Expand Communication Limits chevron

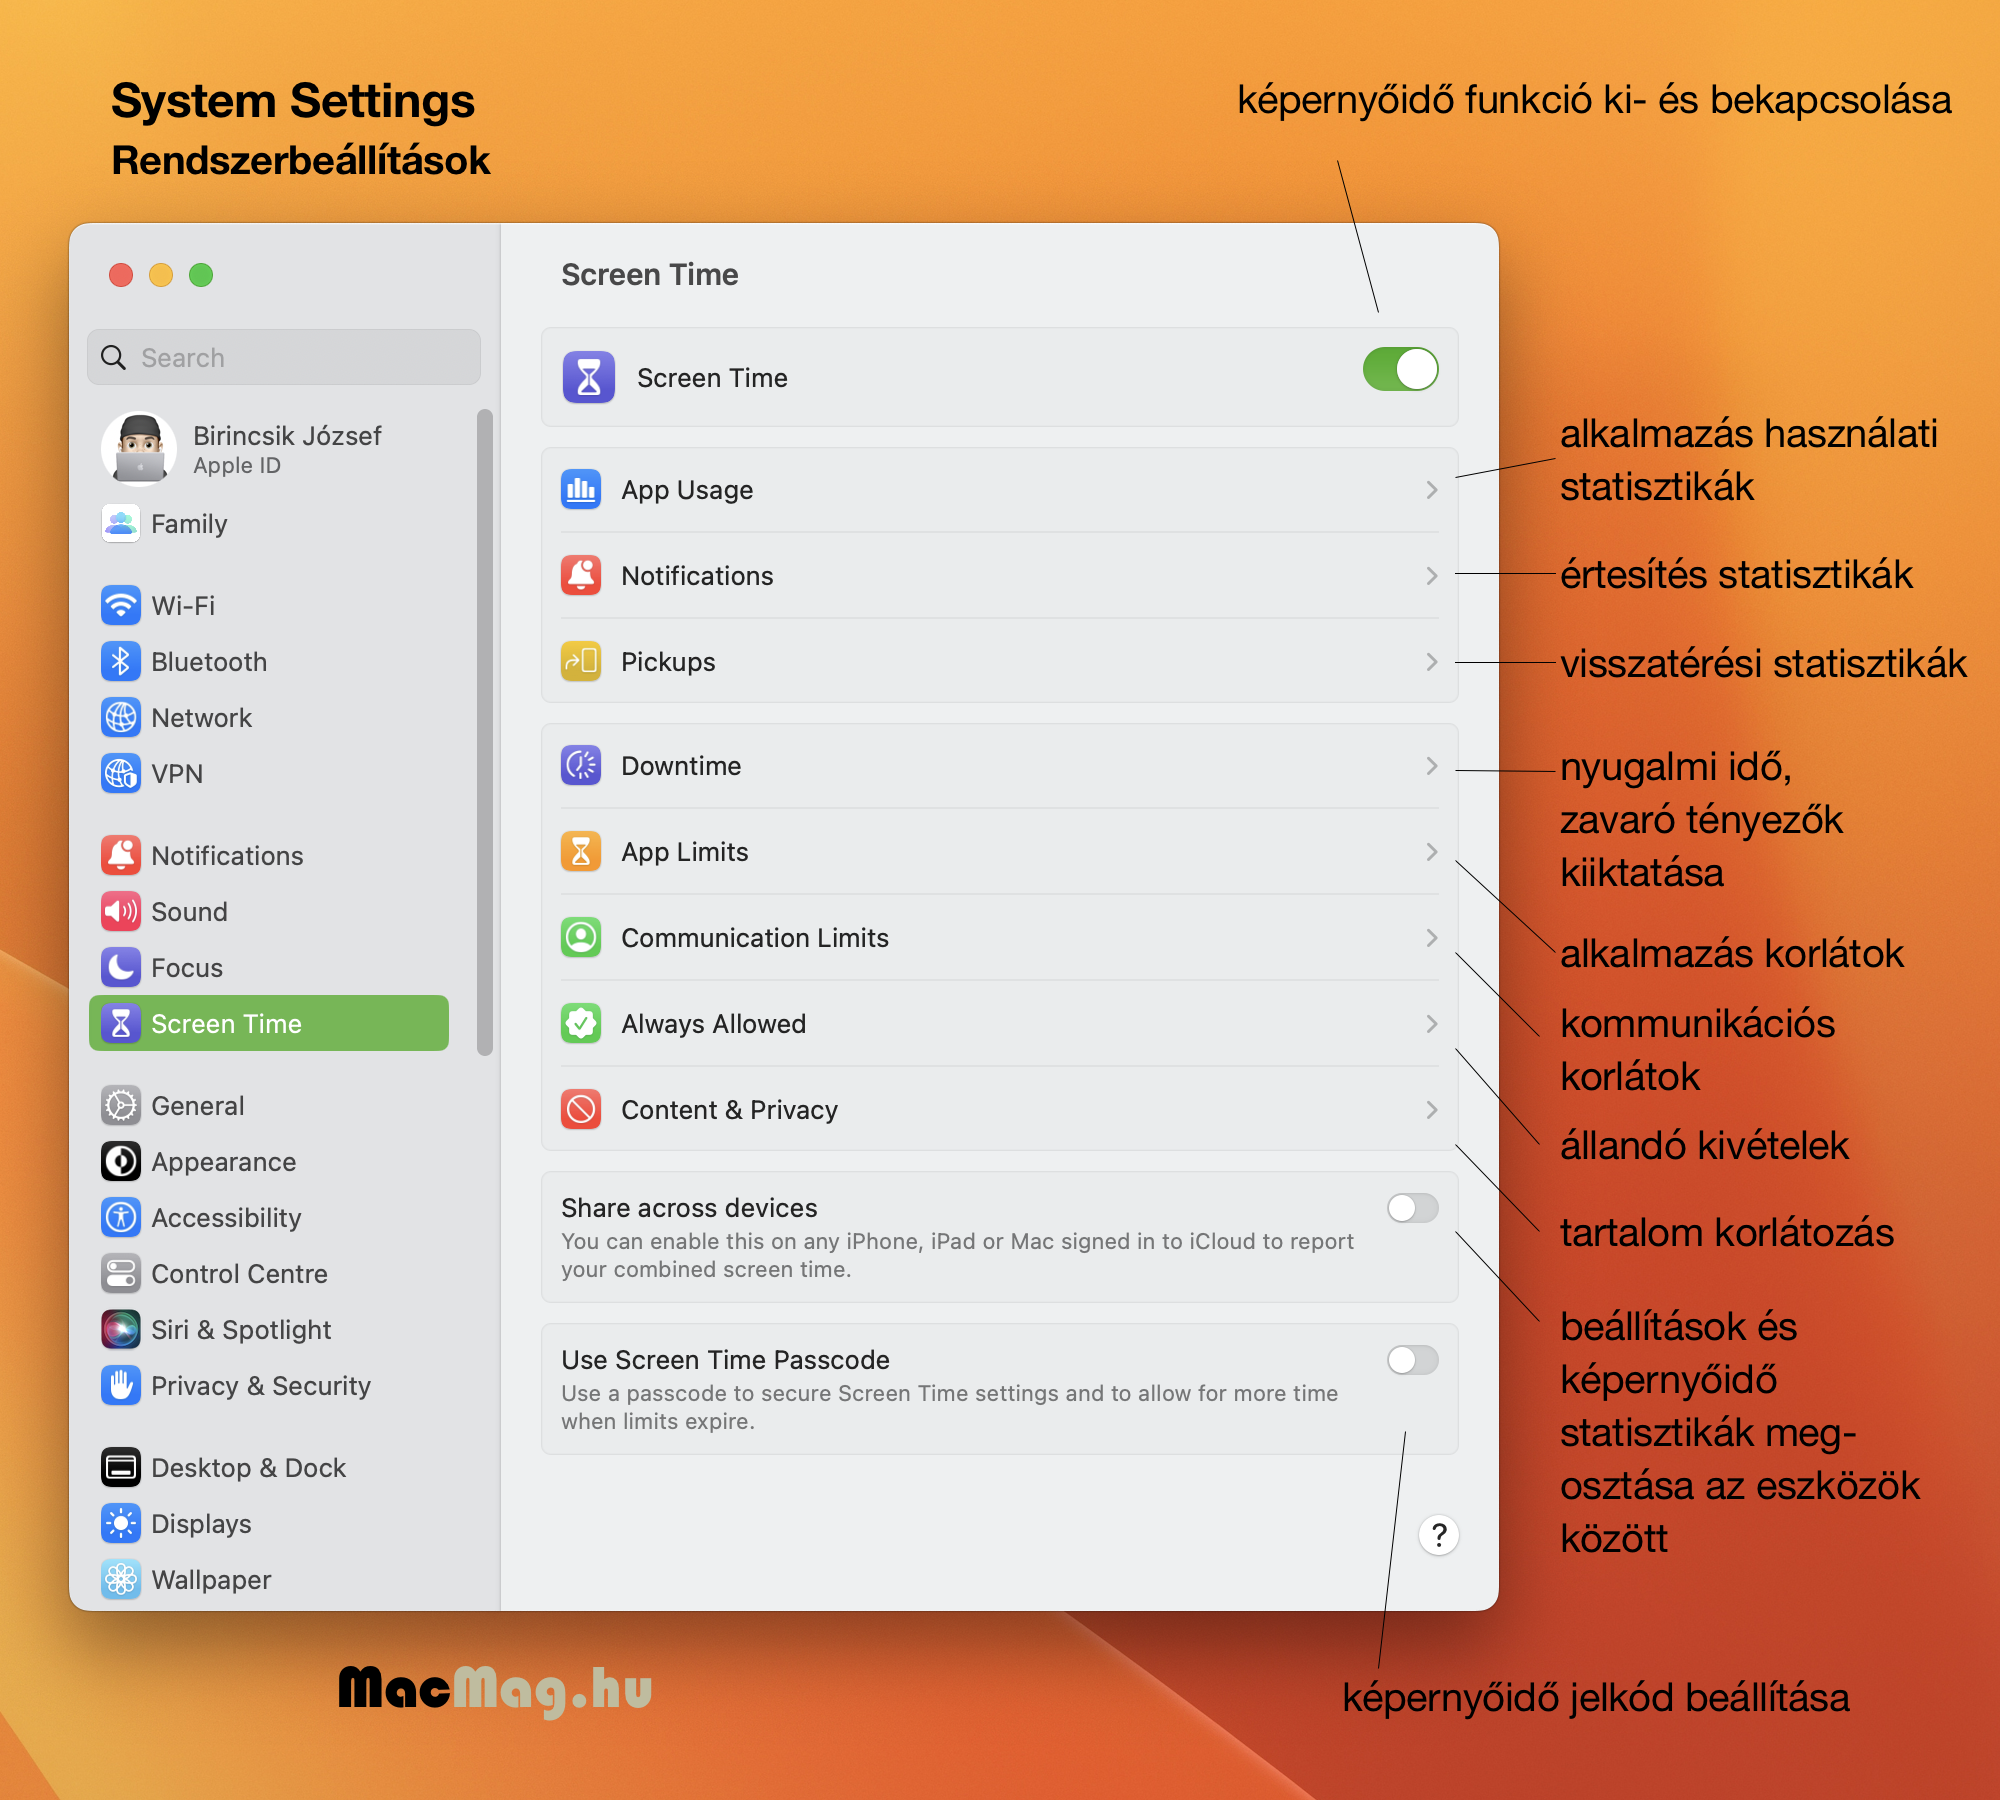pos(1432,938)
